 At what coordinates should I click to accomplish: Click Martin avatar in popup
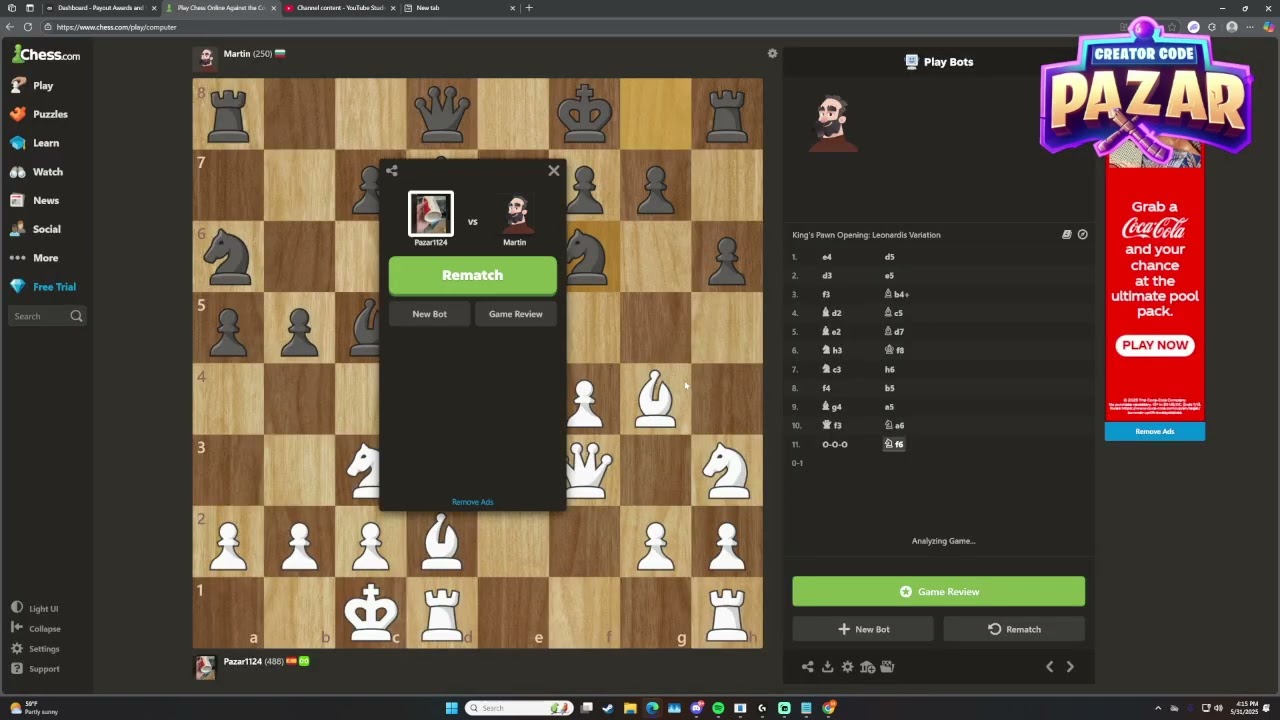tap(515, 213)
